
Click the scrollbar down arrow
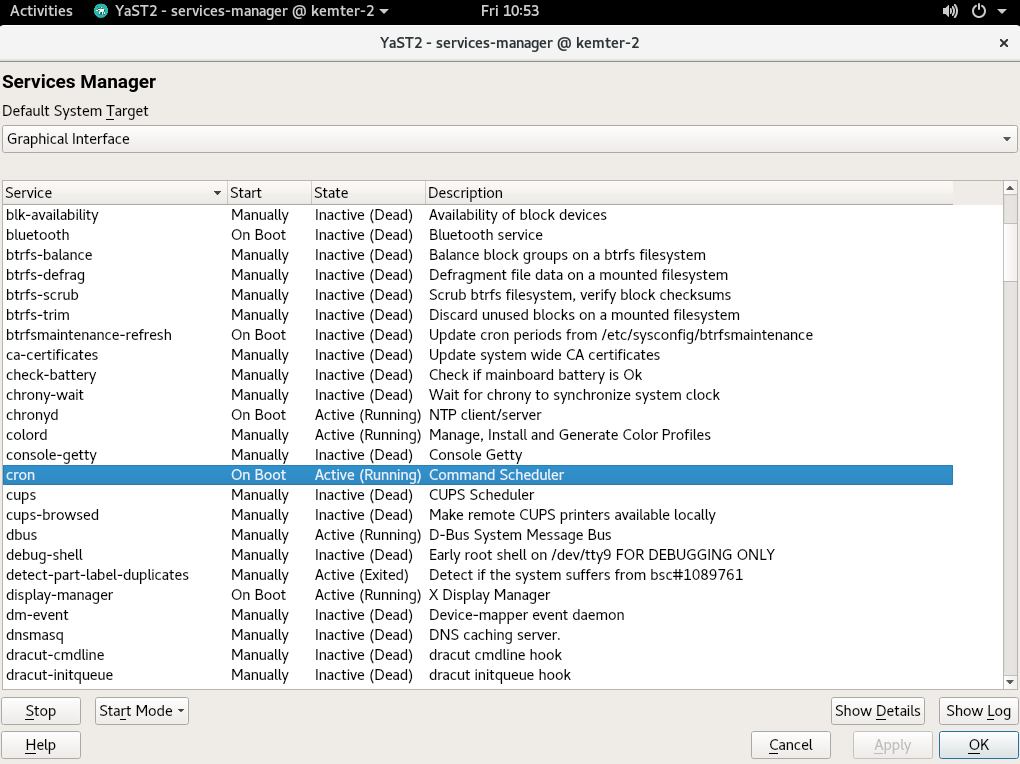tap(1010, 681)
